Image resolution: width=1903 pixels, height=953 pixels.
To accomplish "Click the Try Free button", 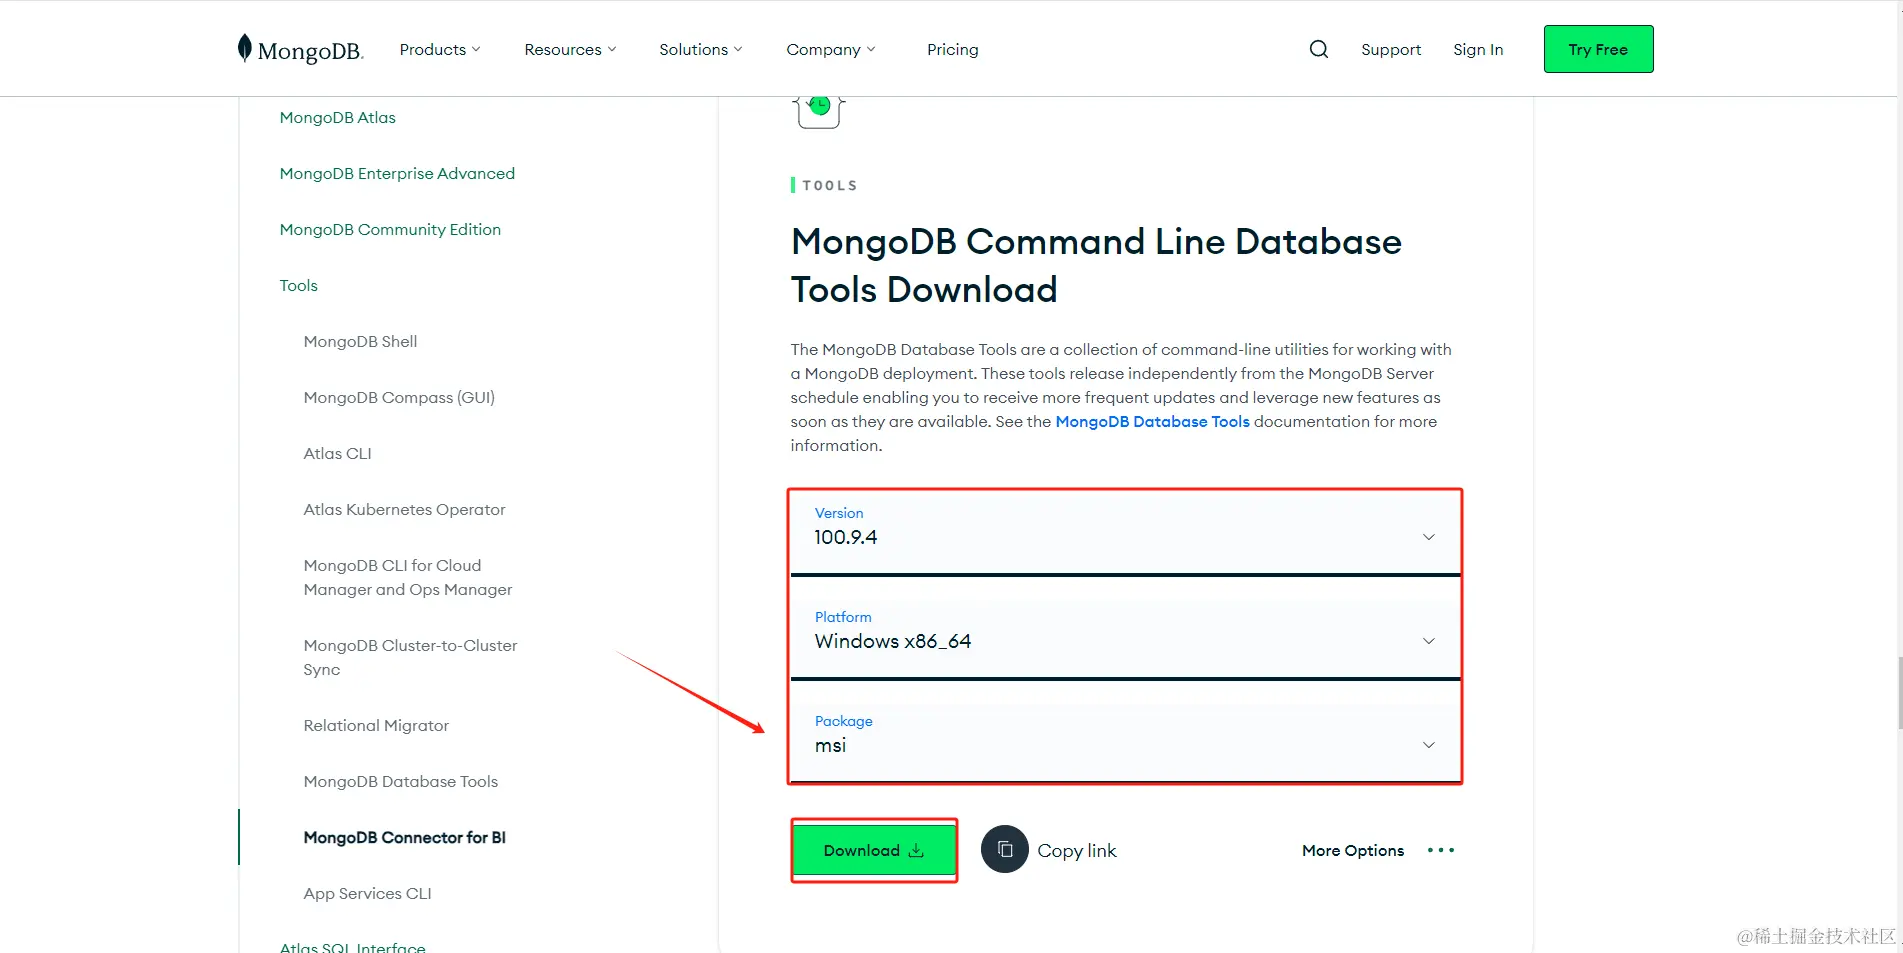I will click(1597, 48).
